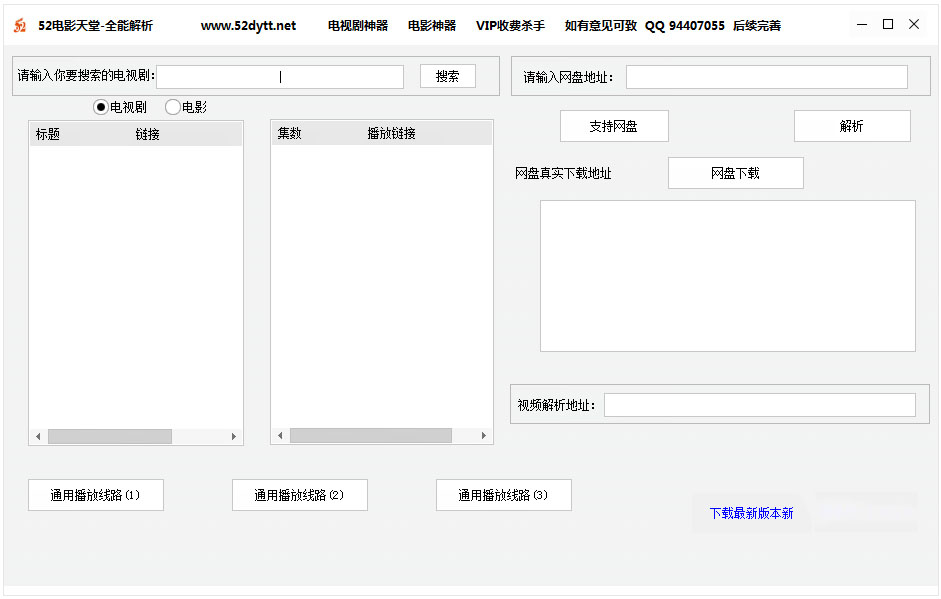Focus the TV series search input field
The width and height of the screenshot is (941, 599).
coord(280,77)
